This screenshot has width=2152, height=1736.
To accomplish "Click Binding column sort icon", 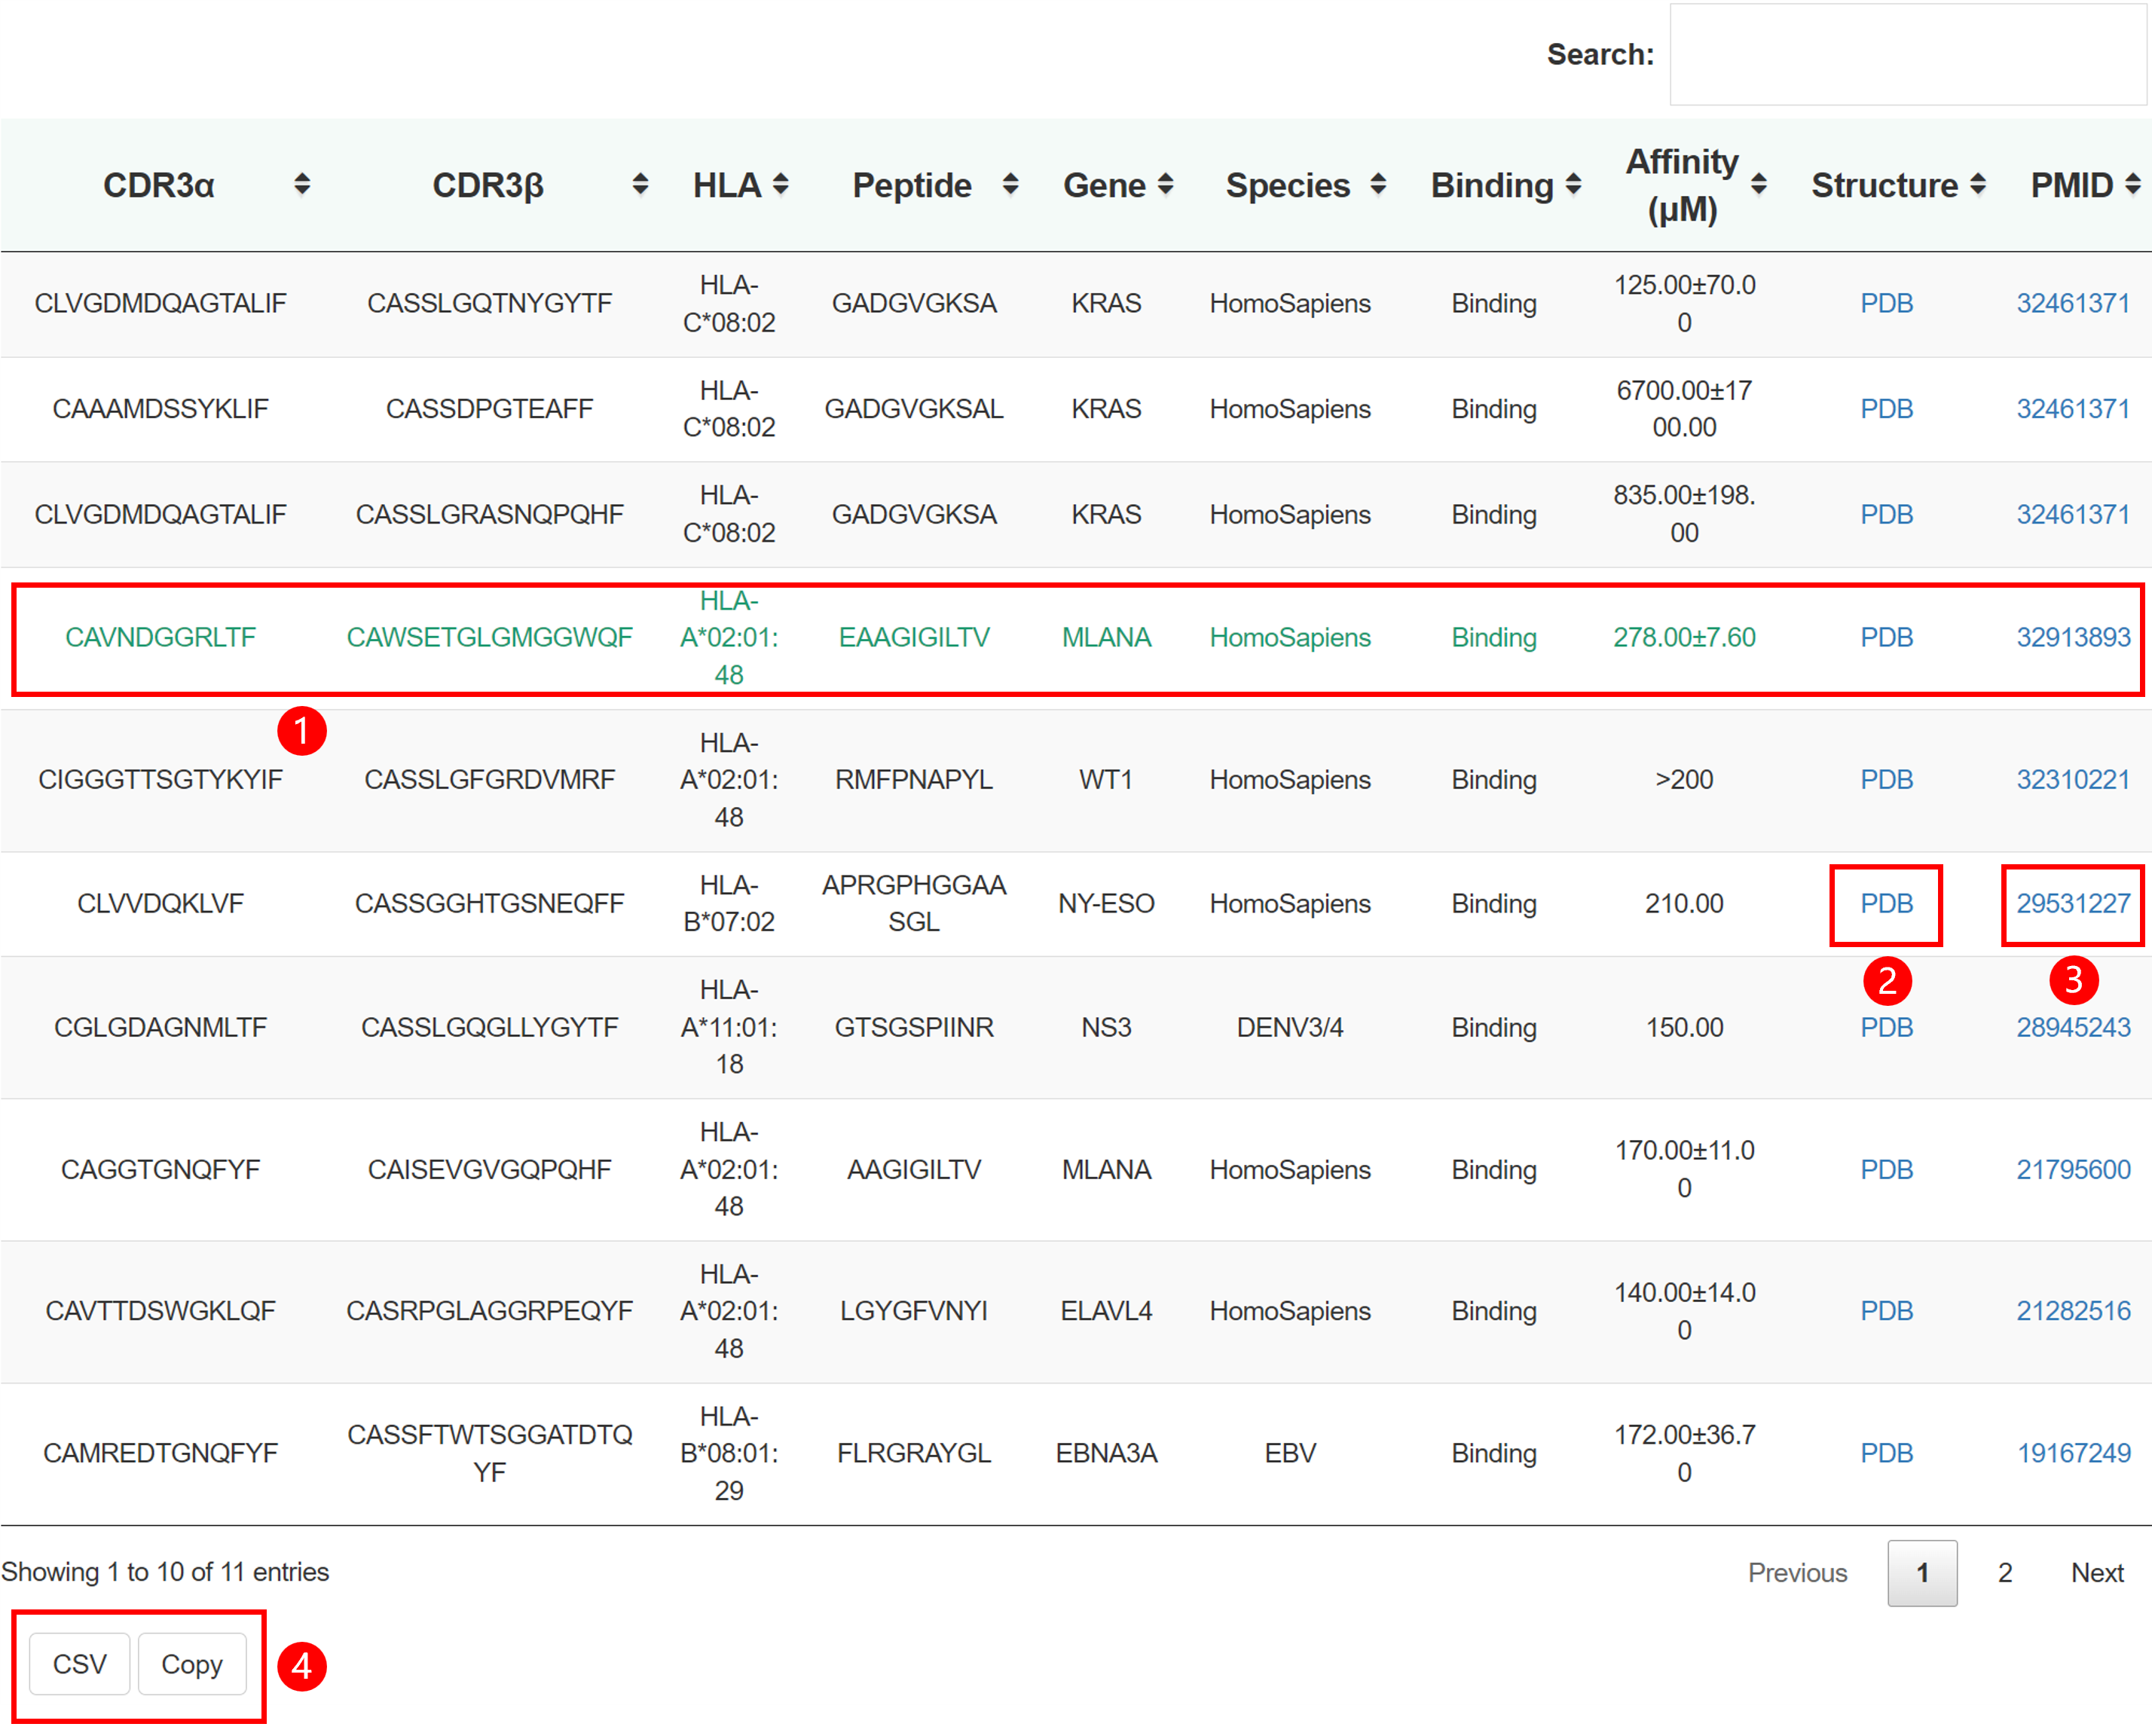I will point(1573,185).
